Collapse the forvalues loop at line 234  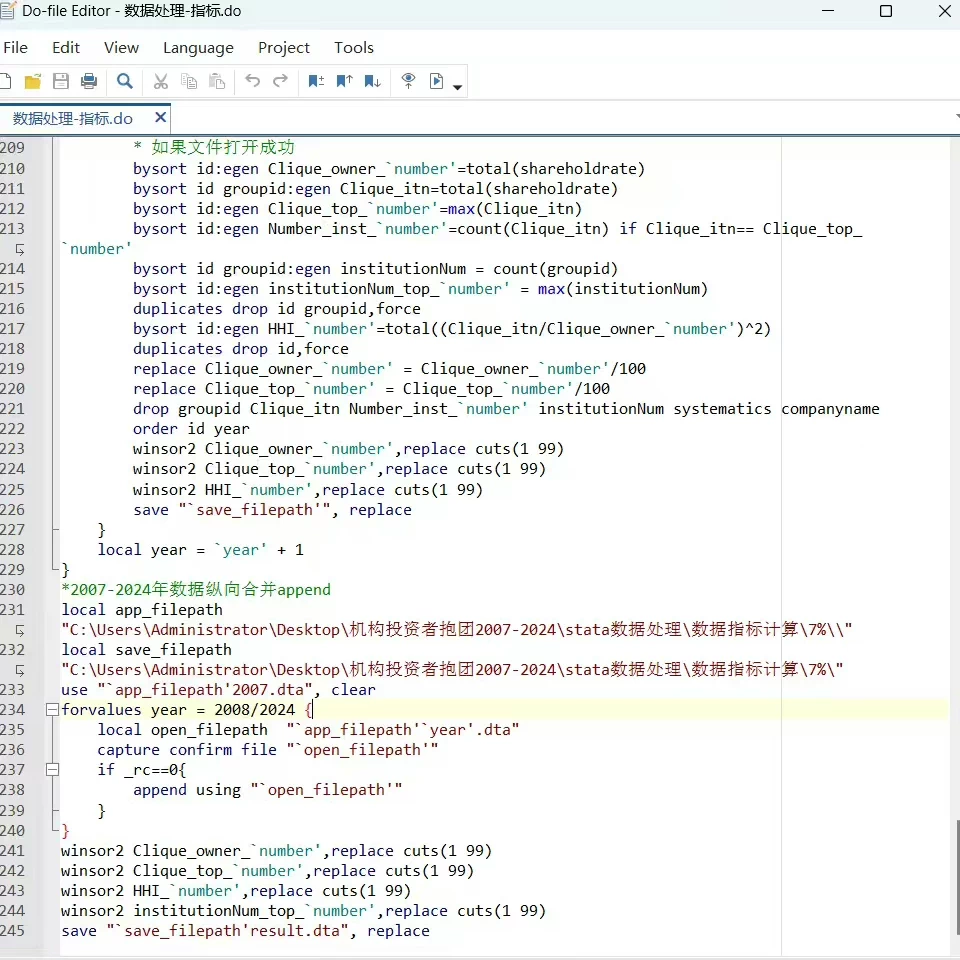click(x=53, y=710)
